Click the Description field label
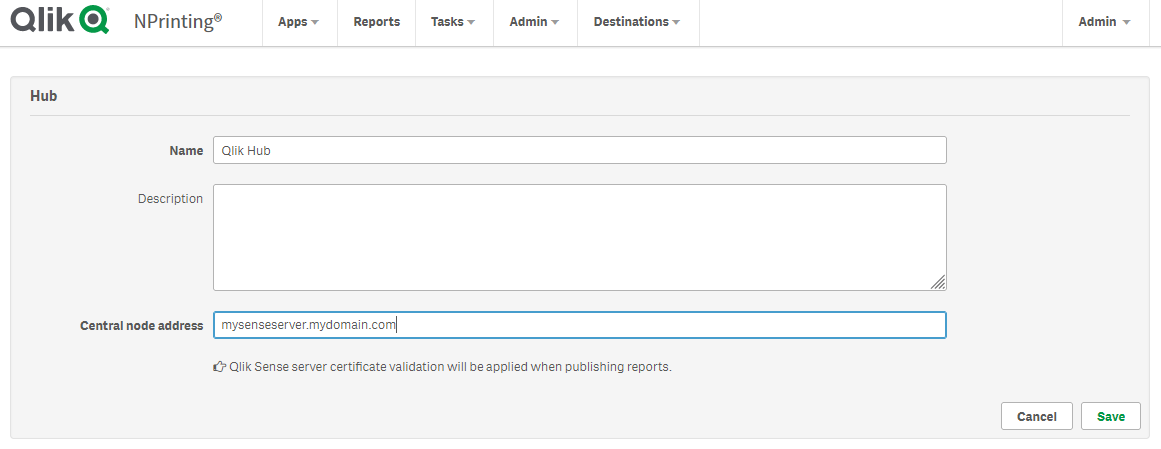This screenshot has width=1161, height=449. tap(170, 199)
